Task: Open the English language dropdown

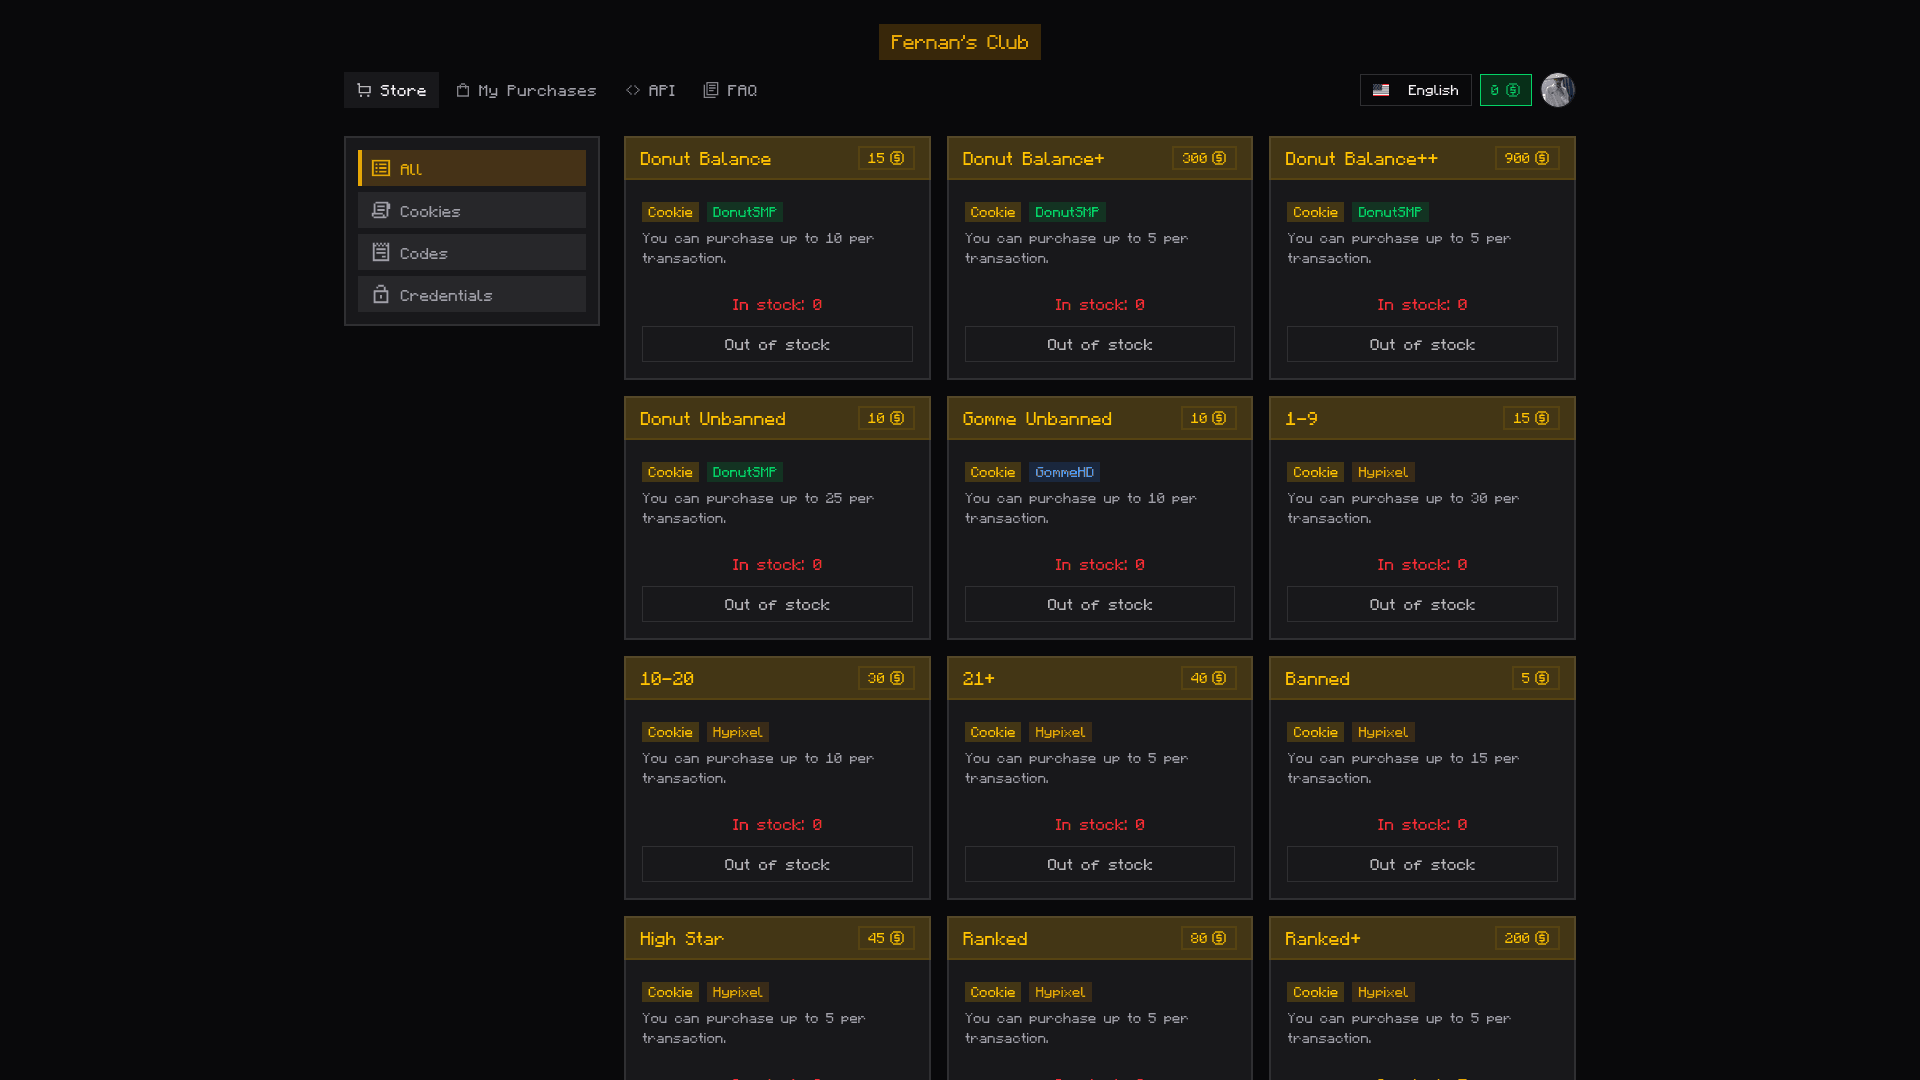Action: point(1415,90)
